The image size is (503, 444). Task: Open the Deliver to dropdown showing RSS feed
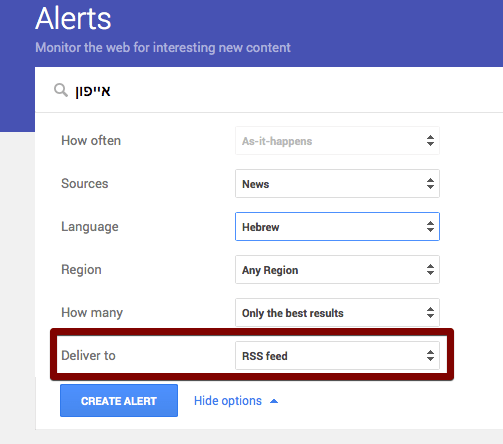[337, 356]
